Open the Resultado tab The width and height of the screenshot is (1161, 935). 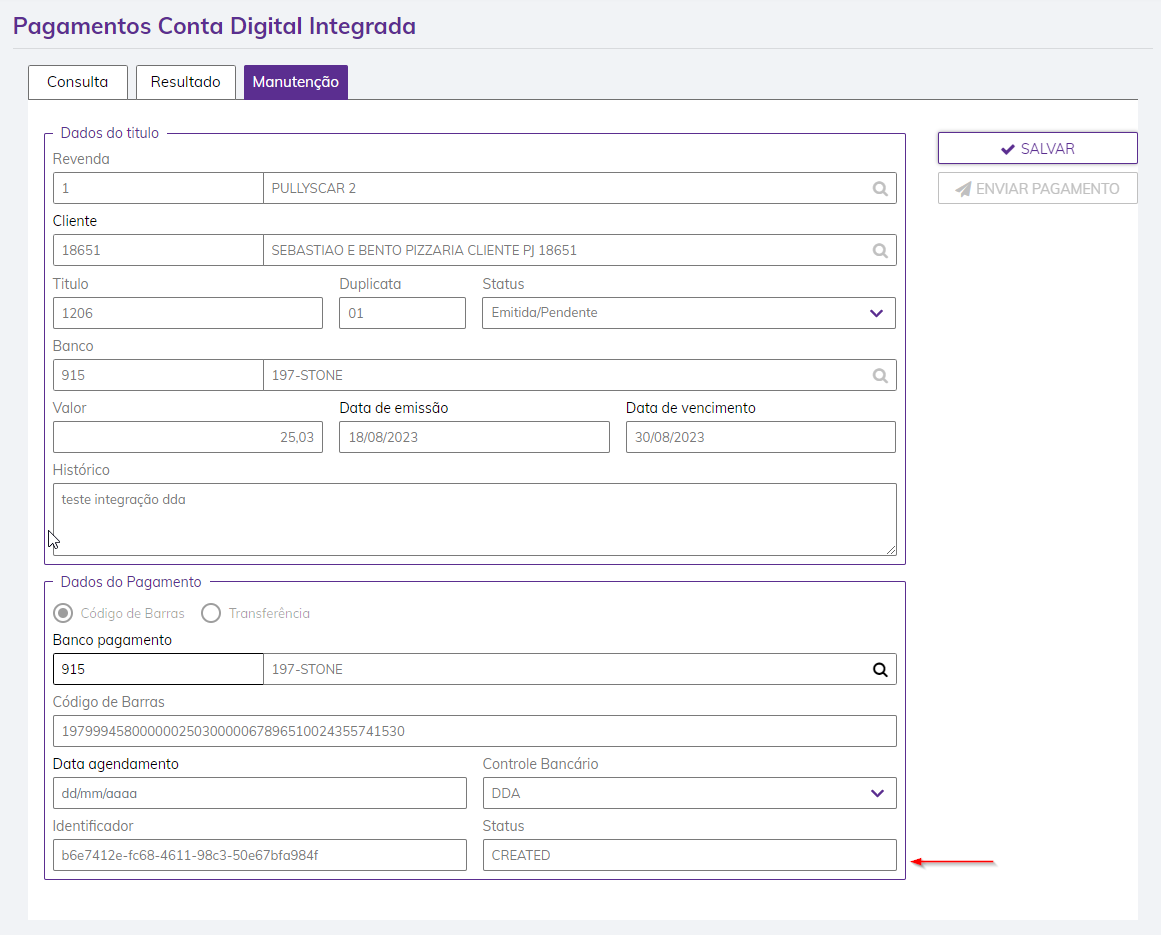185,82
